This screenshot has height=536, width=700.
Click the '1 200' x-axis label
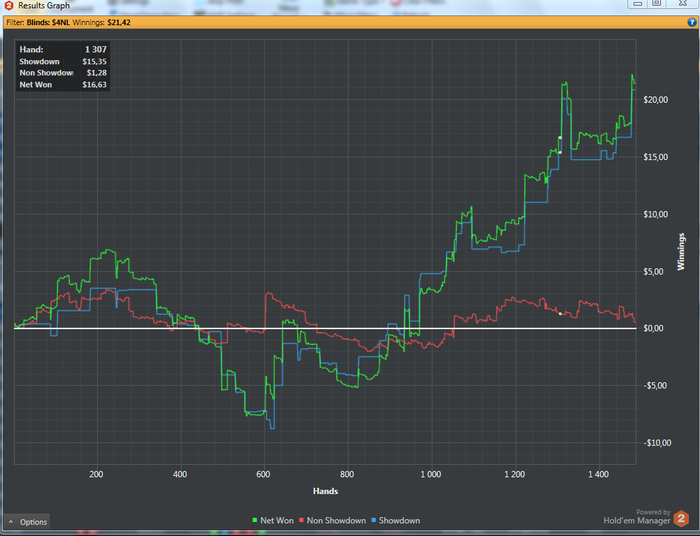tap(515, 474)
